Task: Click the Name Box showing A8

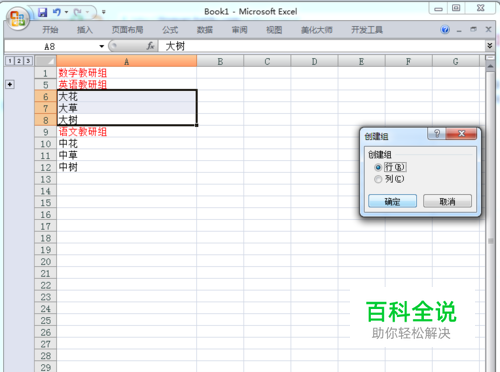Action: tap(50, 46)
